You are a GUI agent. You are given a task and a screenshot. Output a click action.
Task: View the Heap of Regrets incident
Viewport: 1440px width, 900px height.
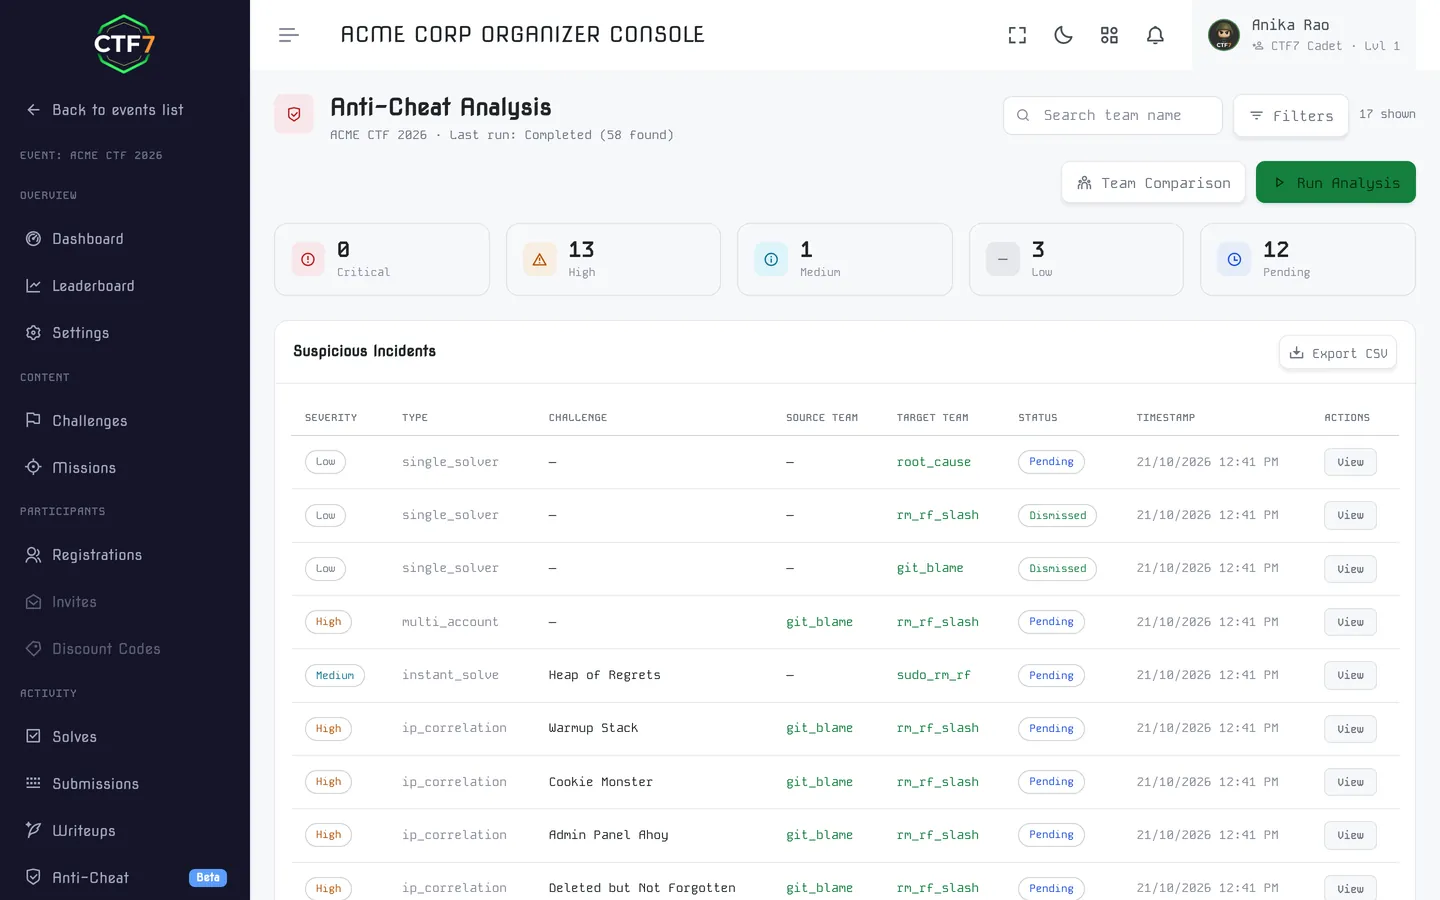[1350, 676]
